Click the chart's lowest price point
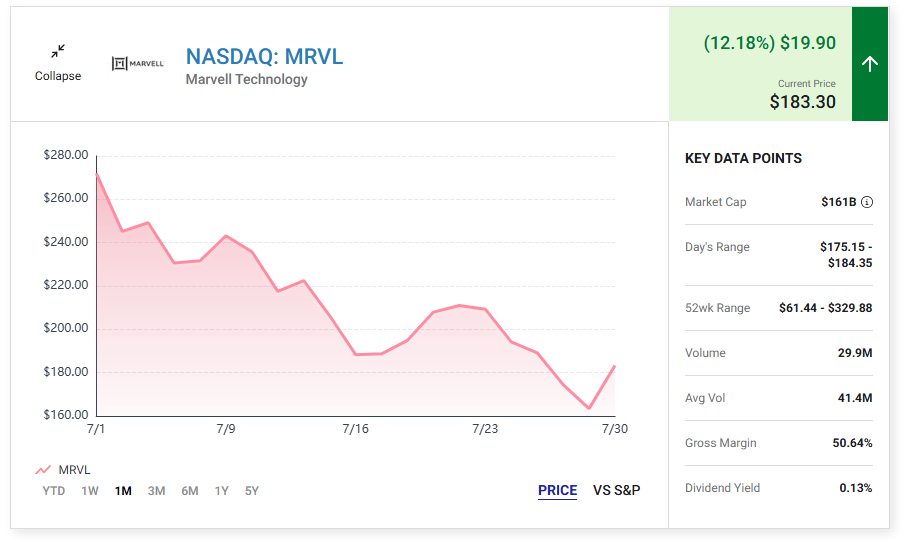This screenshot has height=542, width=907. (x=589, y=408)
